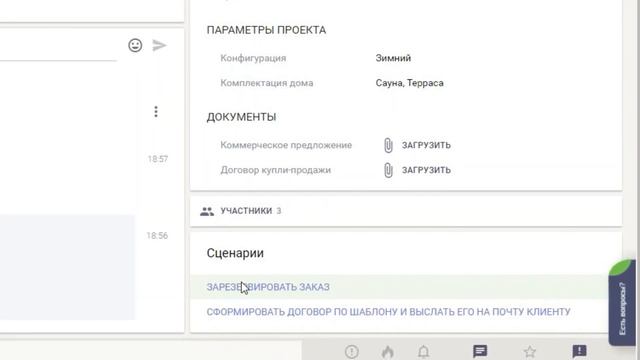Open the Есть вопросы? help widget
Screen dimensions: 640x360
(x=622, y=302)
